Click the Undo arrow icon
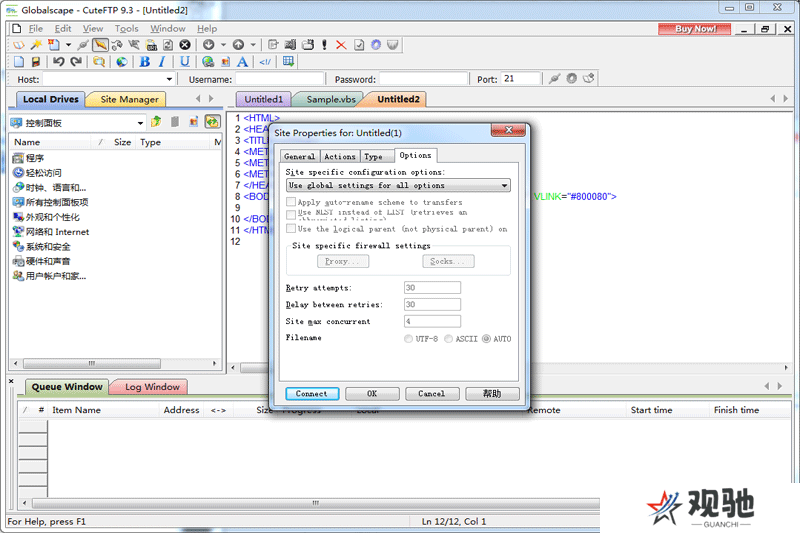 pos(59,62)
